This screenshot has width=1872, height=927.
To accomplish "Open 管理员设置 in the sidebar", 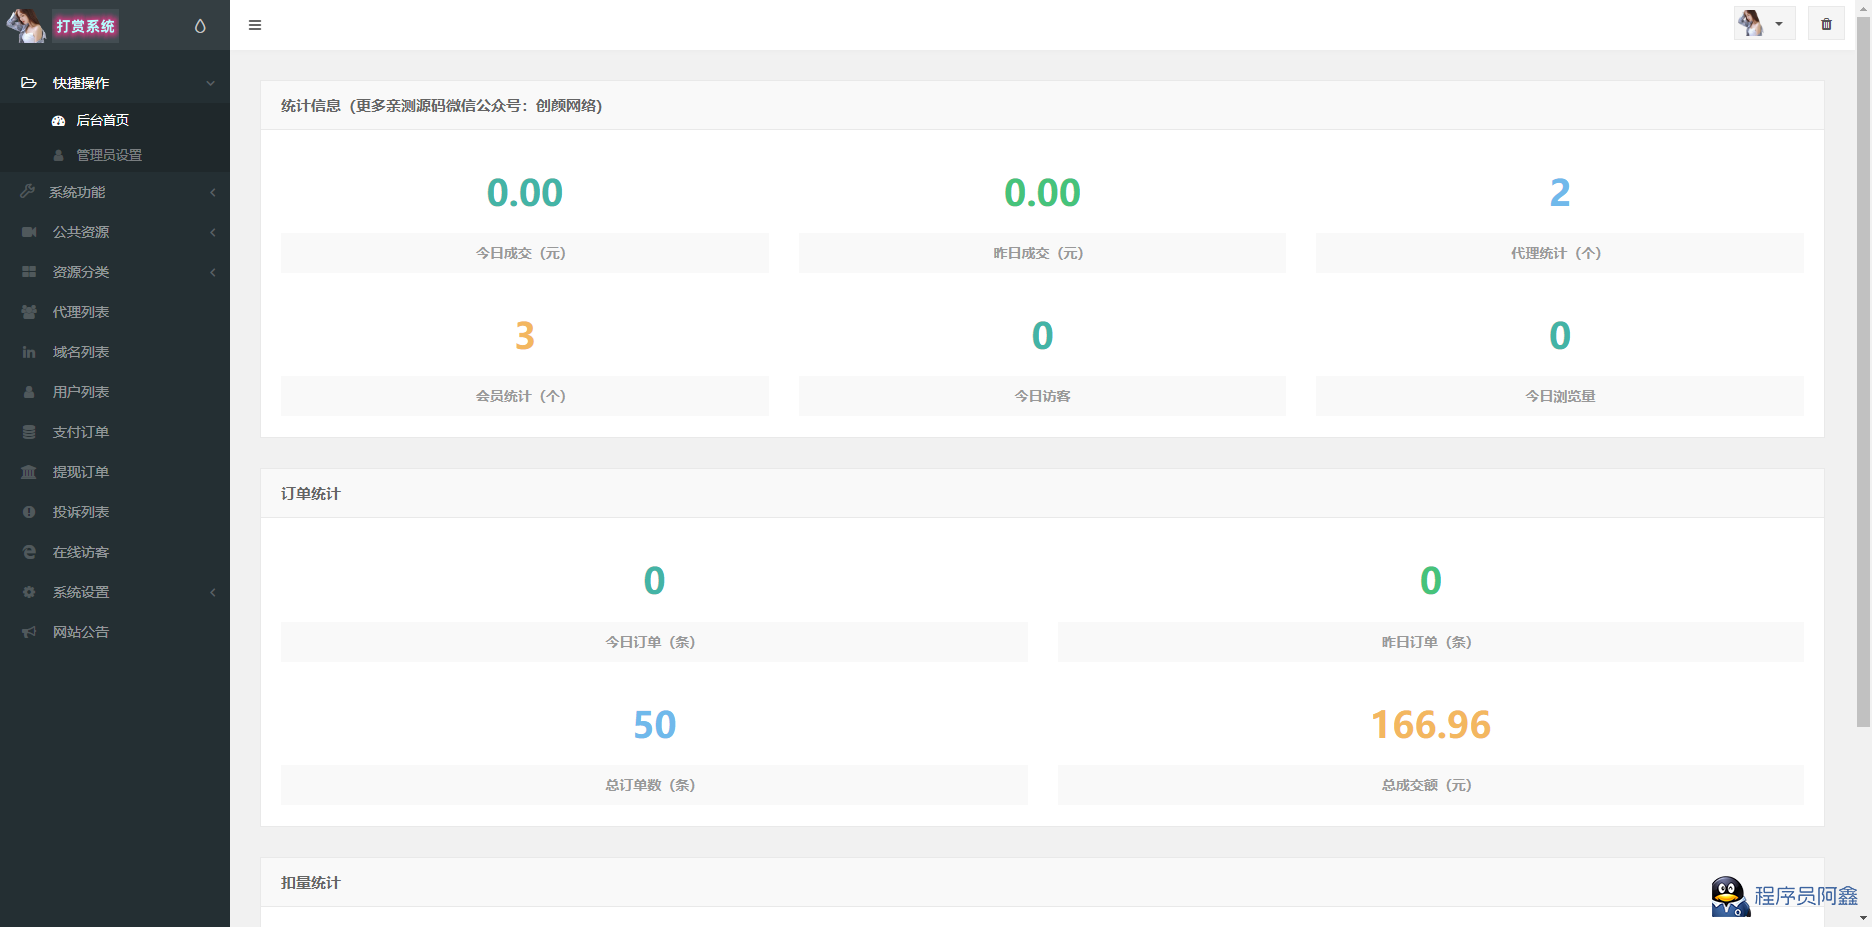I will click(x=109, y=155).
